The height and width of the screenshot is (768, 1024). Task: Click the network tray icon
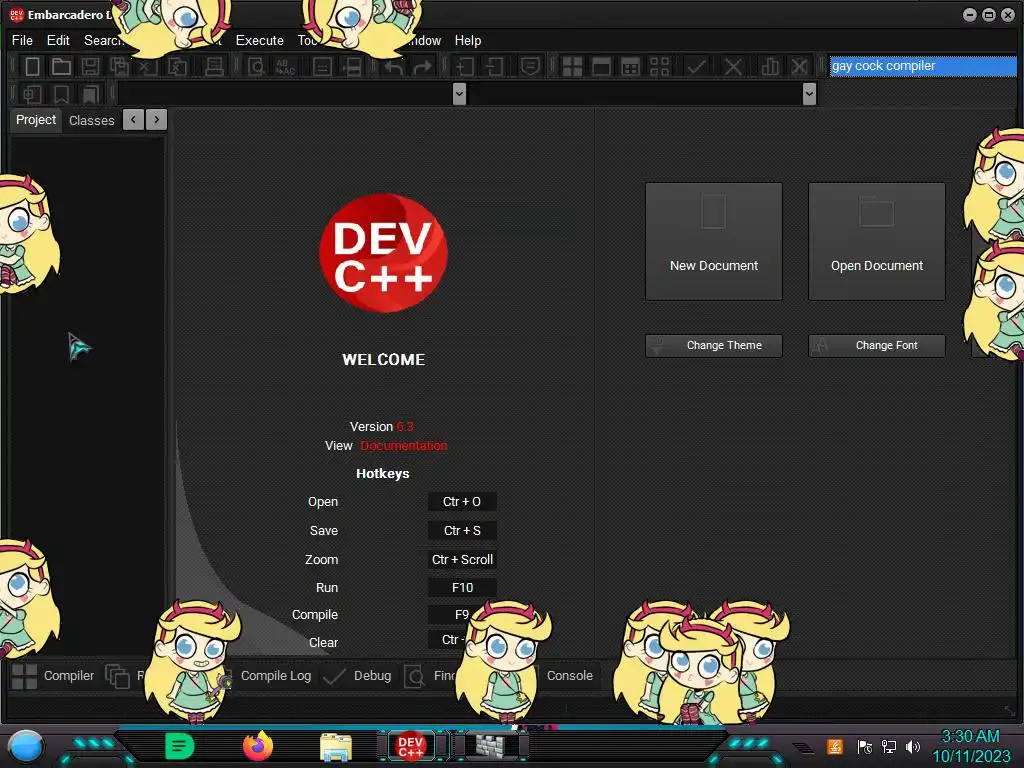pos(889,746)
